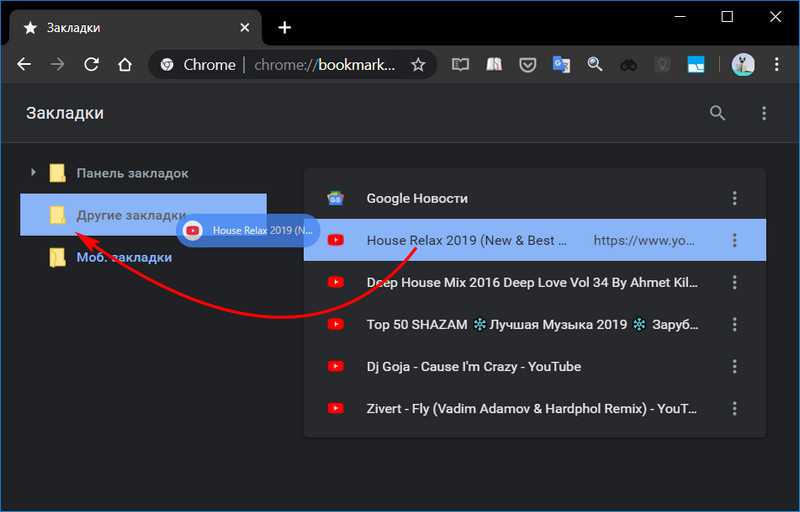Image resolution: width=800 pixels, height=512 pixels.
Task: Click the open-book library extension icon
Action: tap(494, 65)
